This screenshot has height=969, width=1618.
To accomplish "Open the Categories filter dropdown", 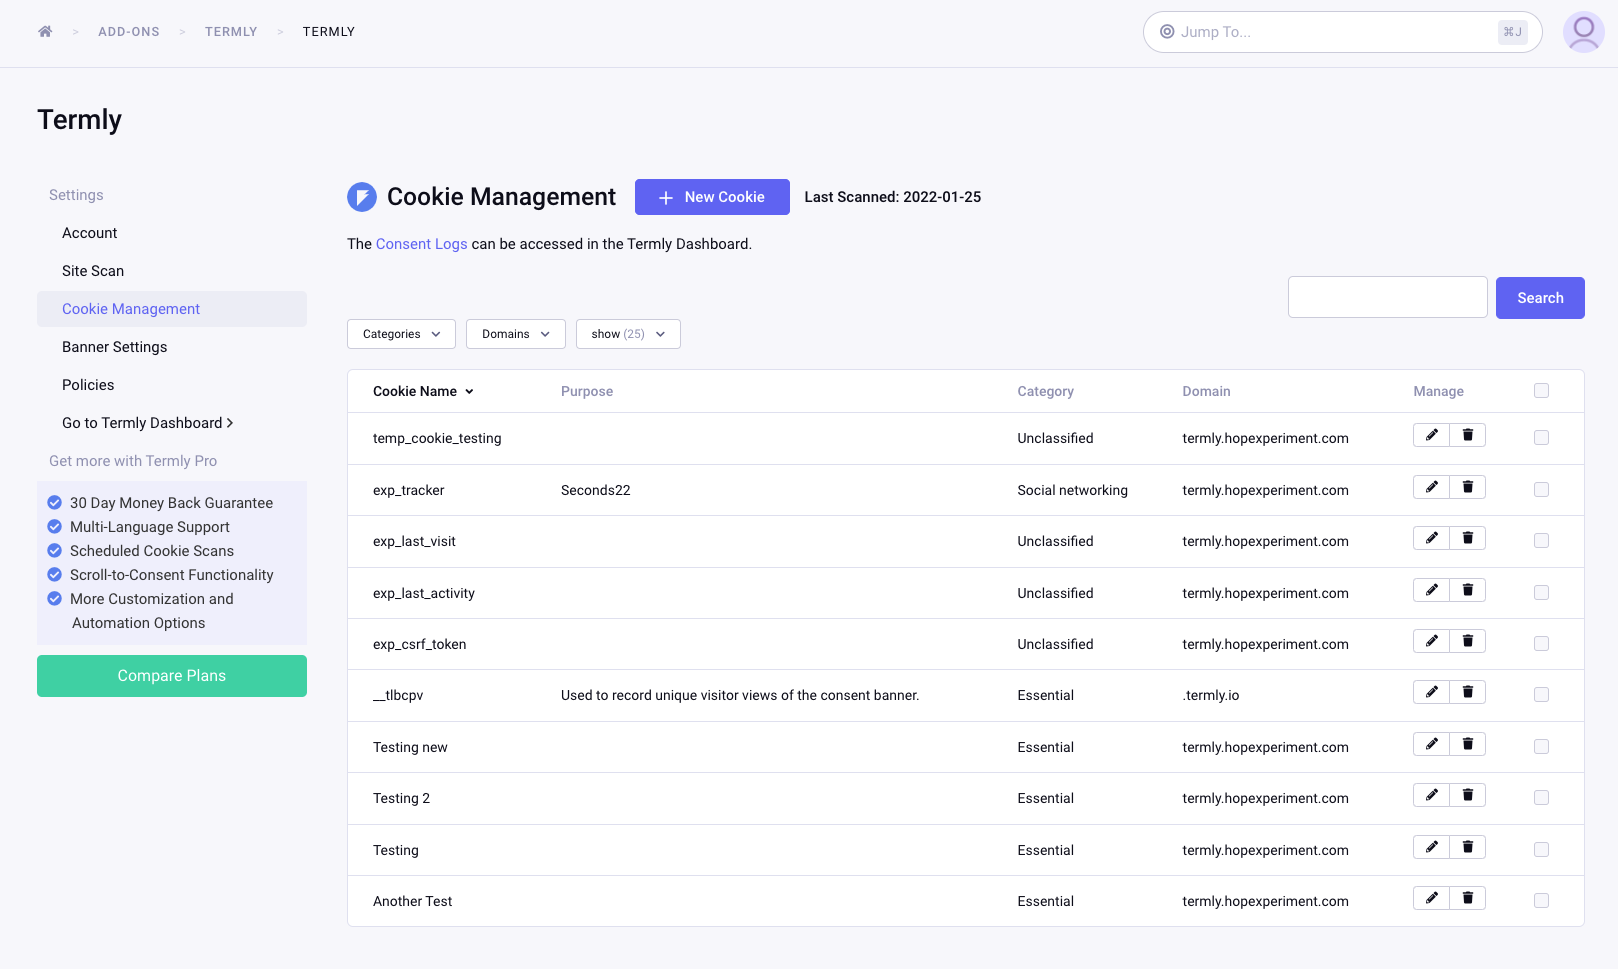I will pos(401,334).
